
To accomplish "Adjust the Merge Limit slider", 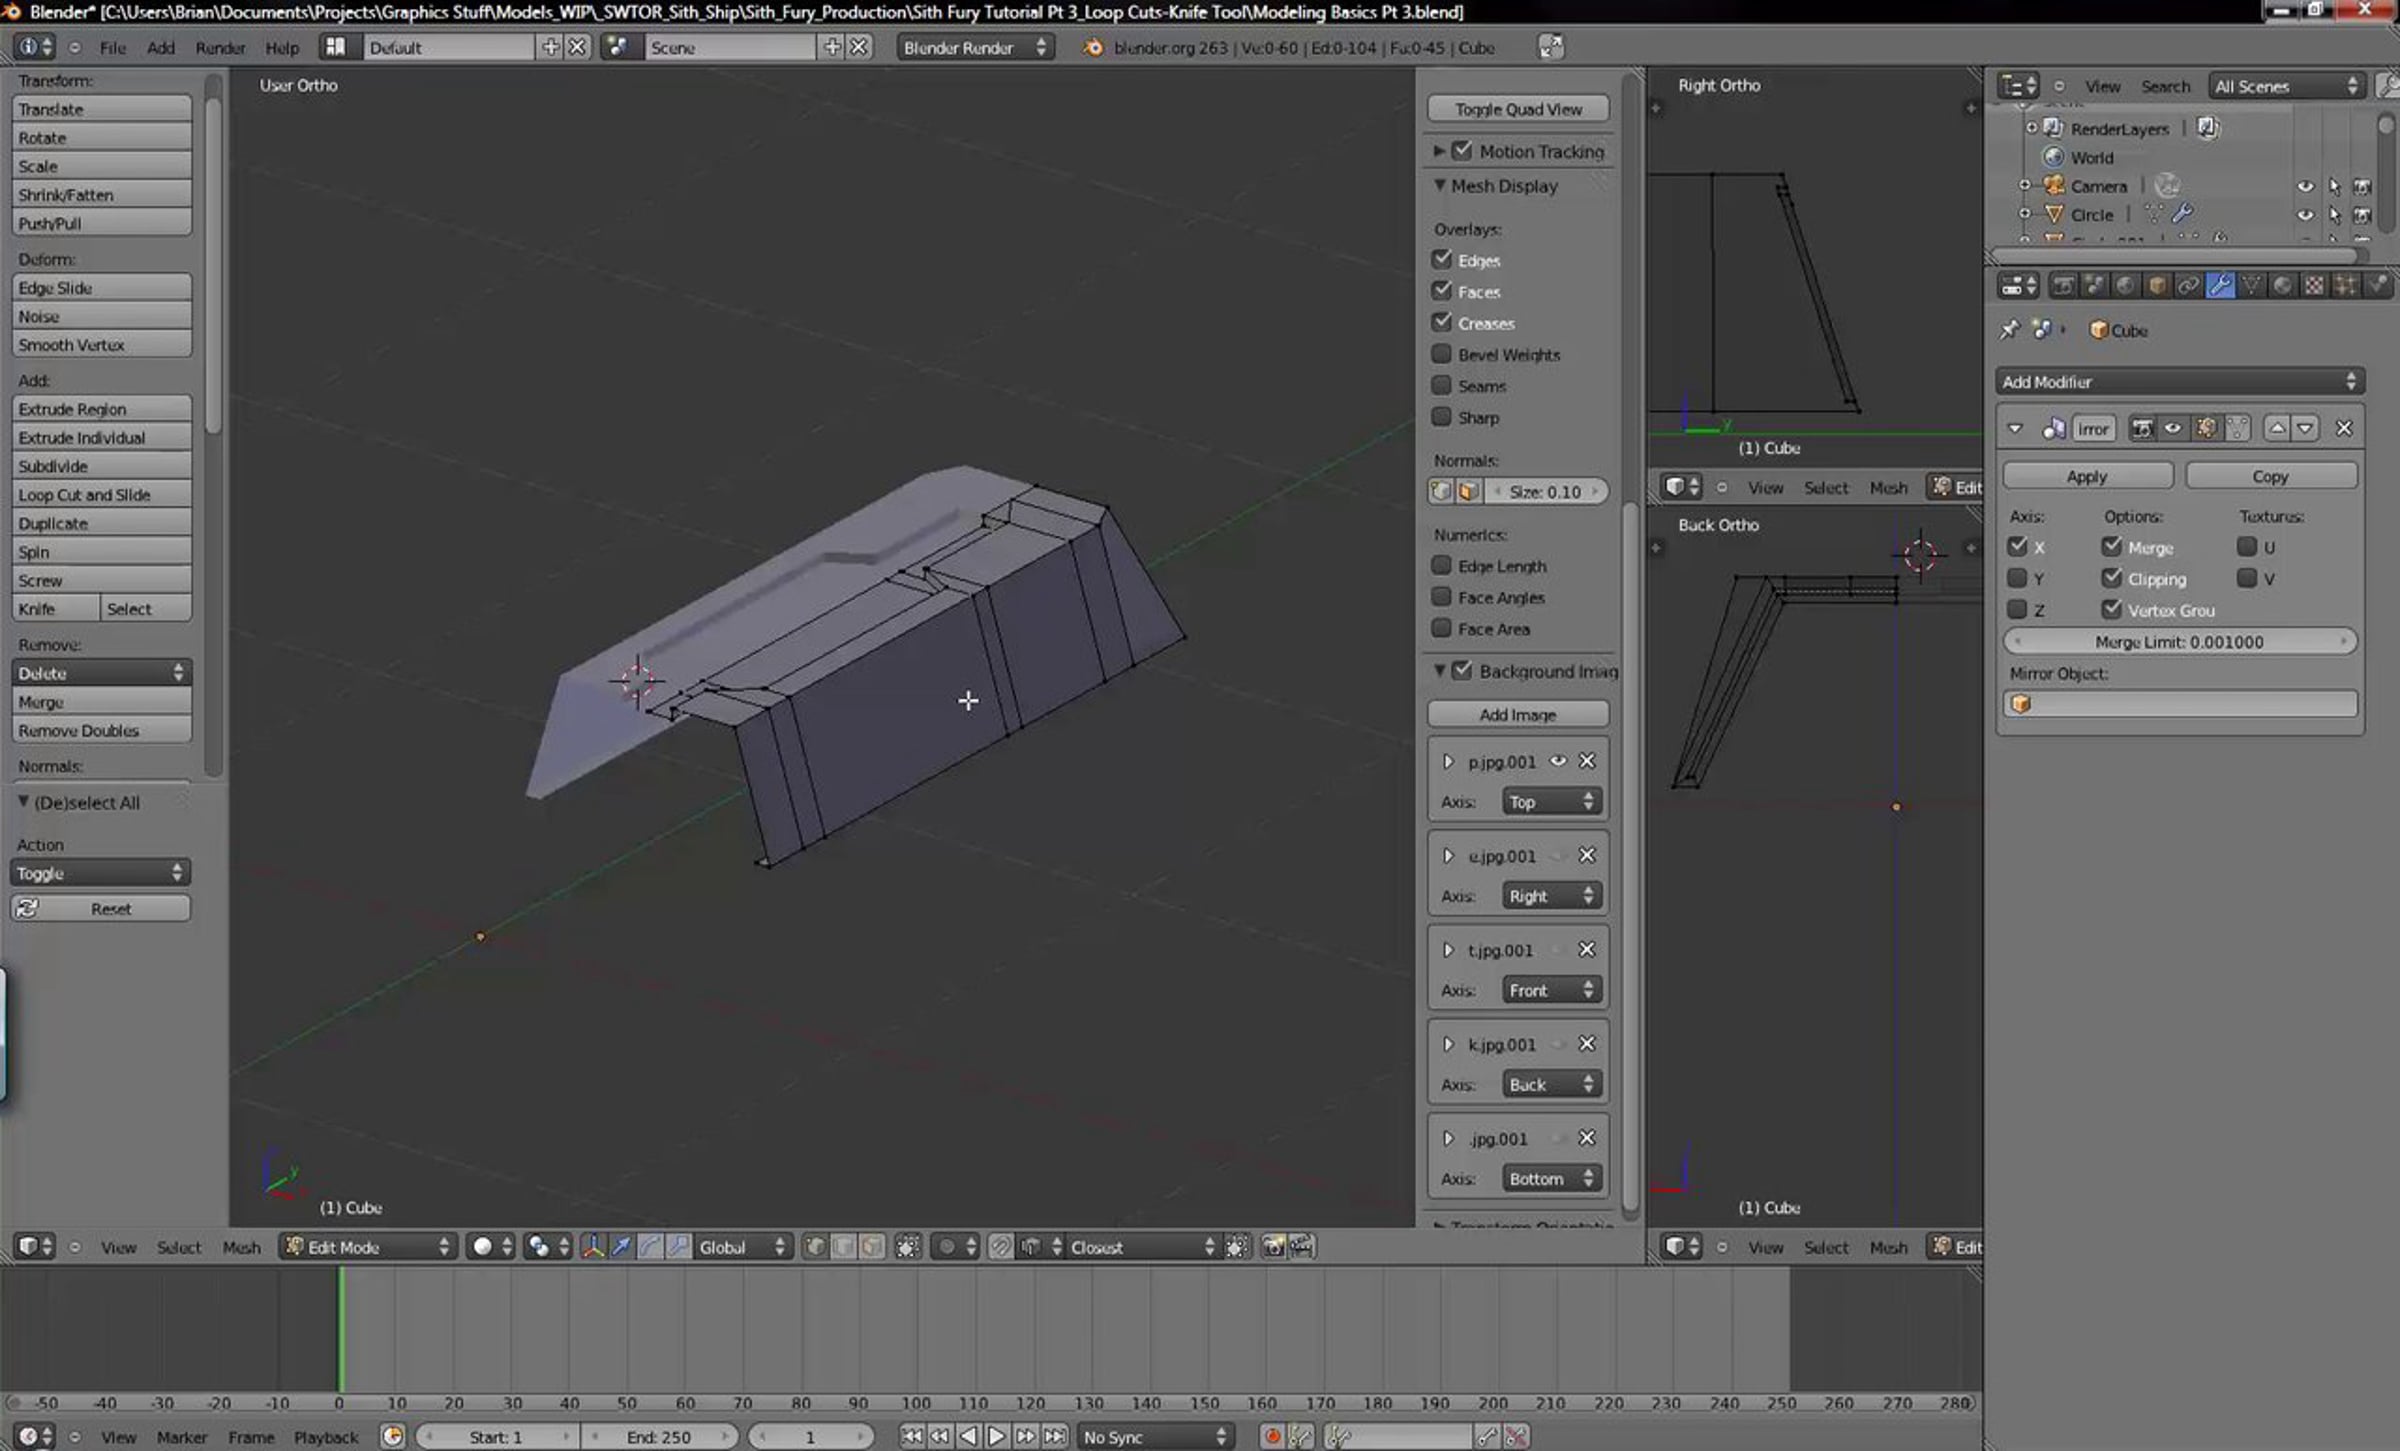I will pyautogui.click(x=2179, y=642).
